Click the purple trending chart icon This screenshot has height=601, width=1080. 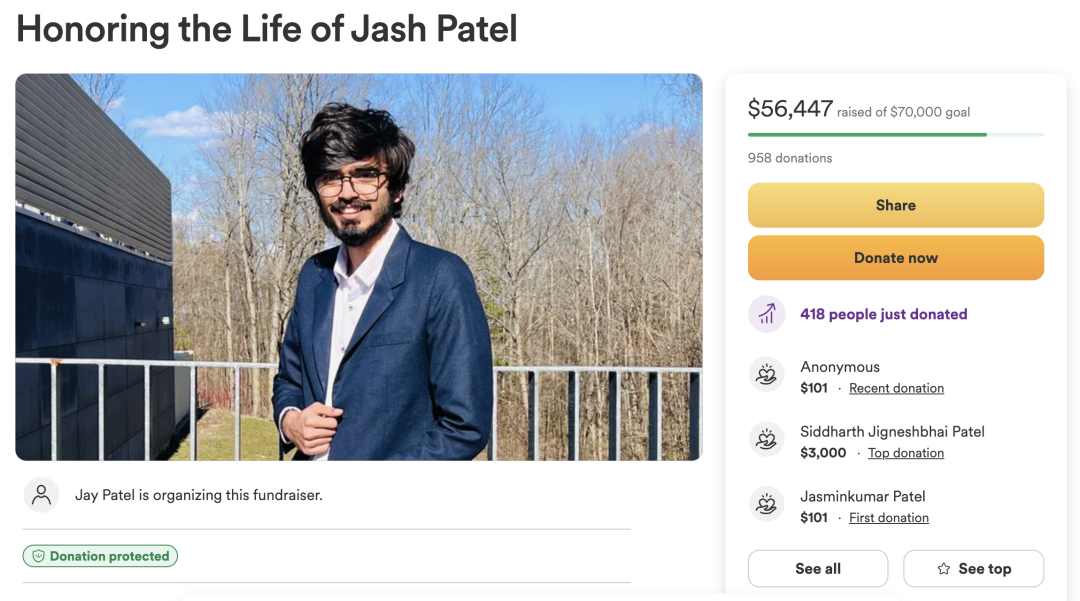tap(767, 315)
